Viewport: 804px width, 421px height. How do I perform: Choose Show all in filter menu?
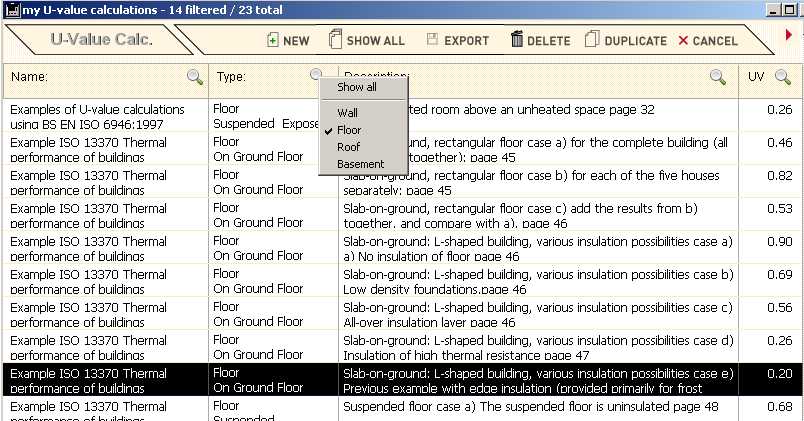click(357, 87)
